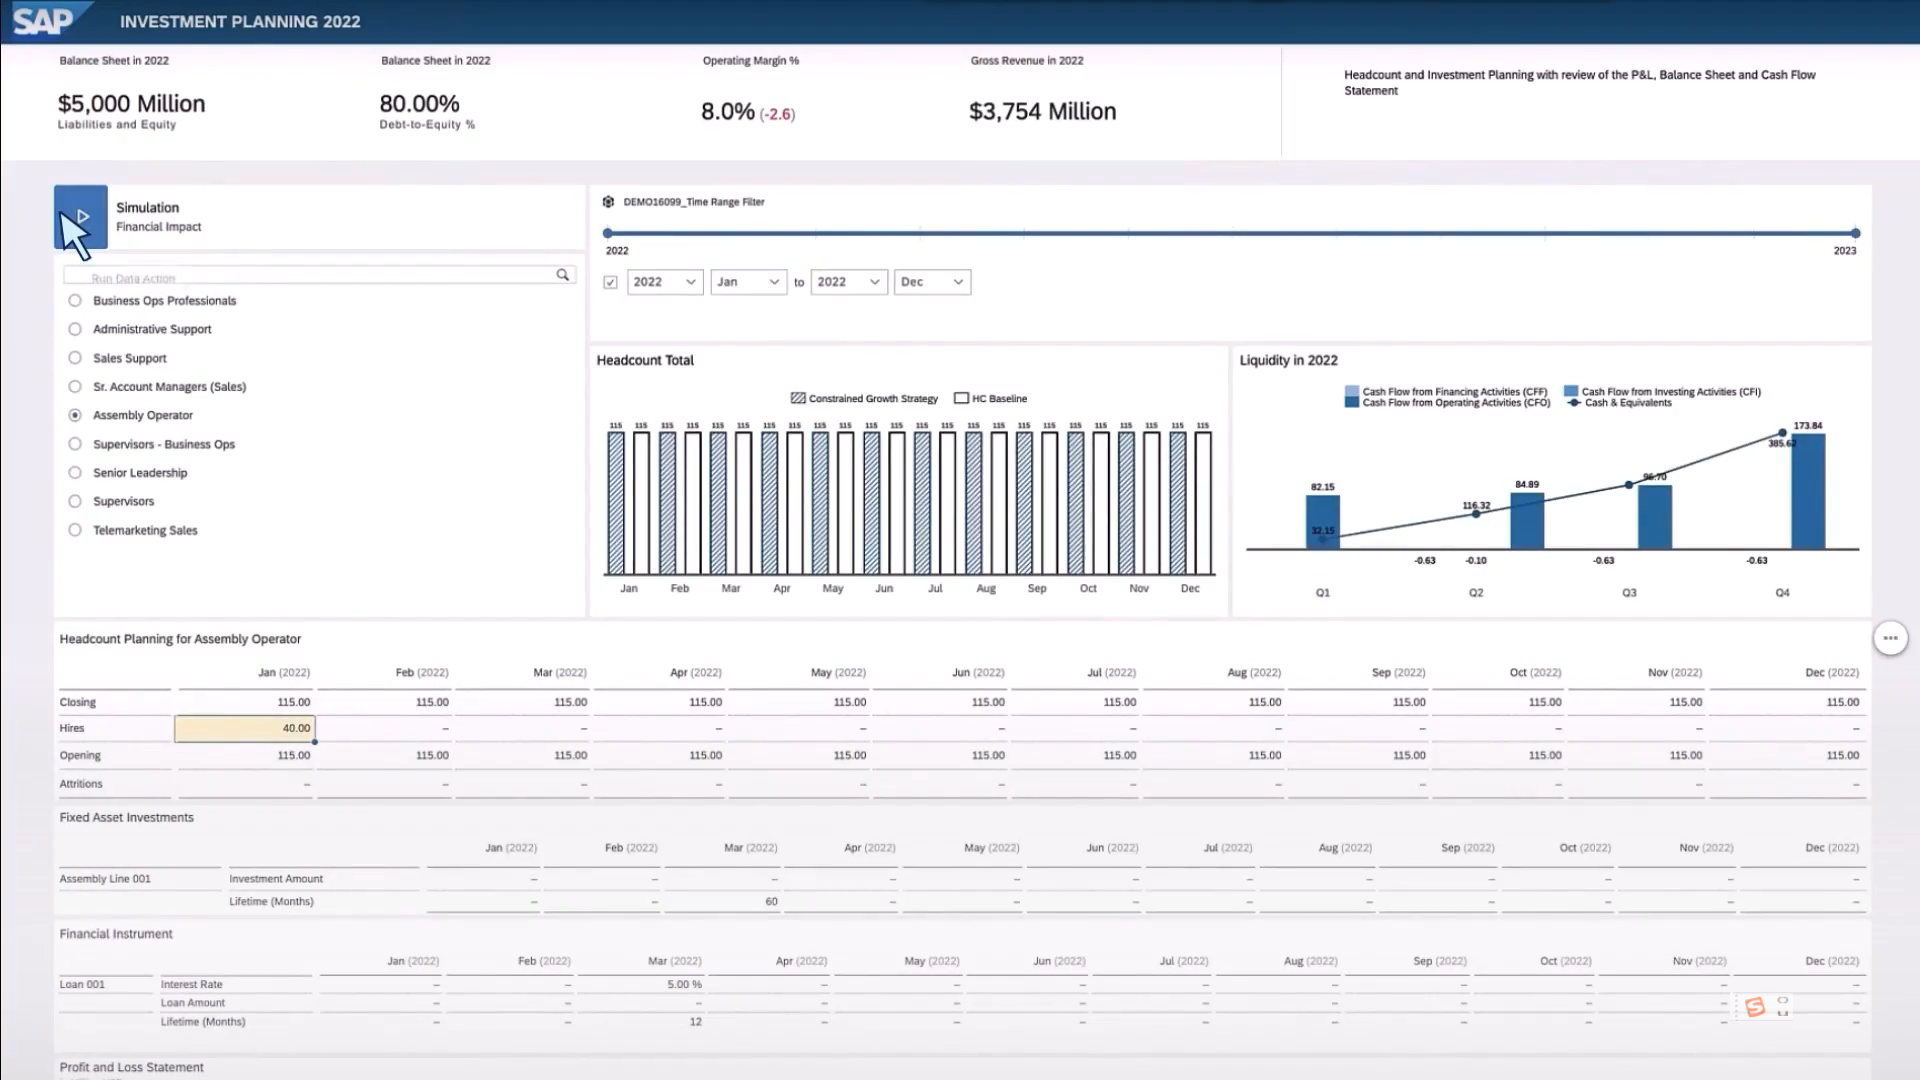Click the Run Data Action search field

(310, 276)
